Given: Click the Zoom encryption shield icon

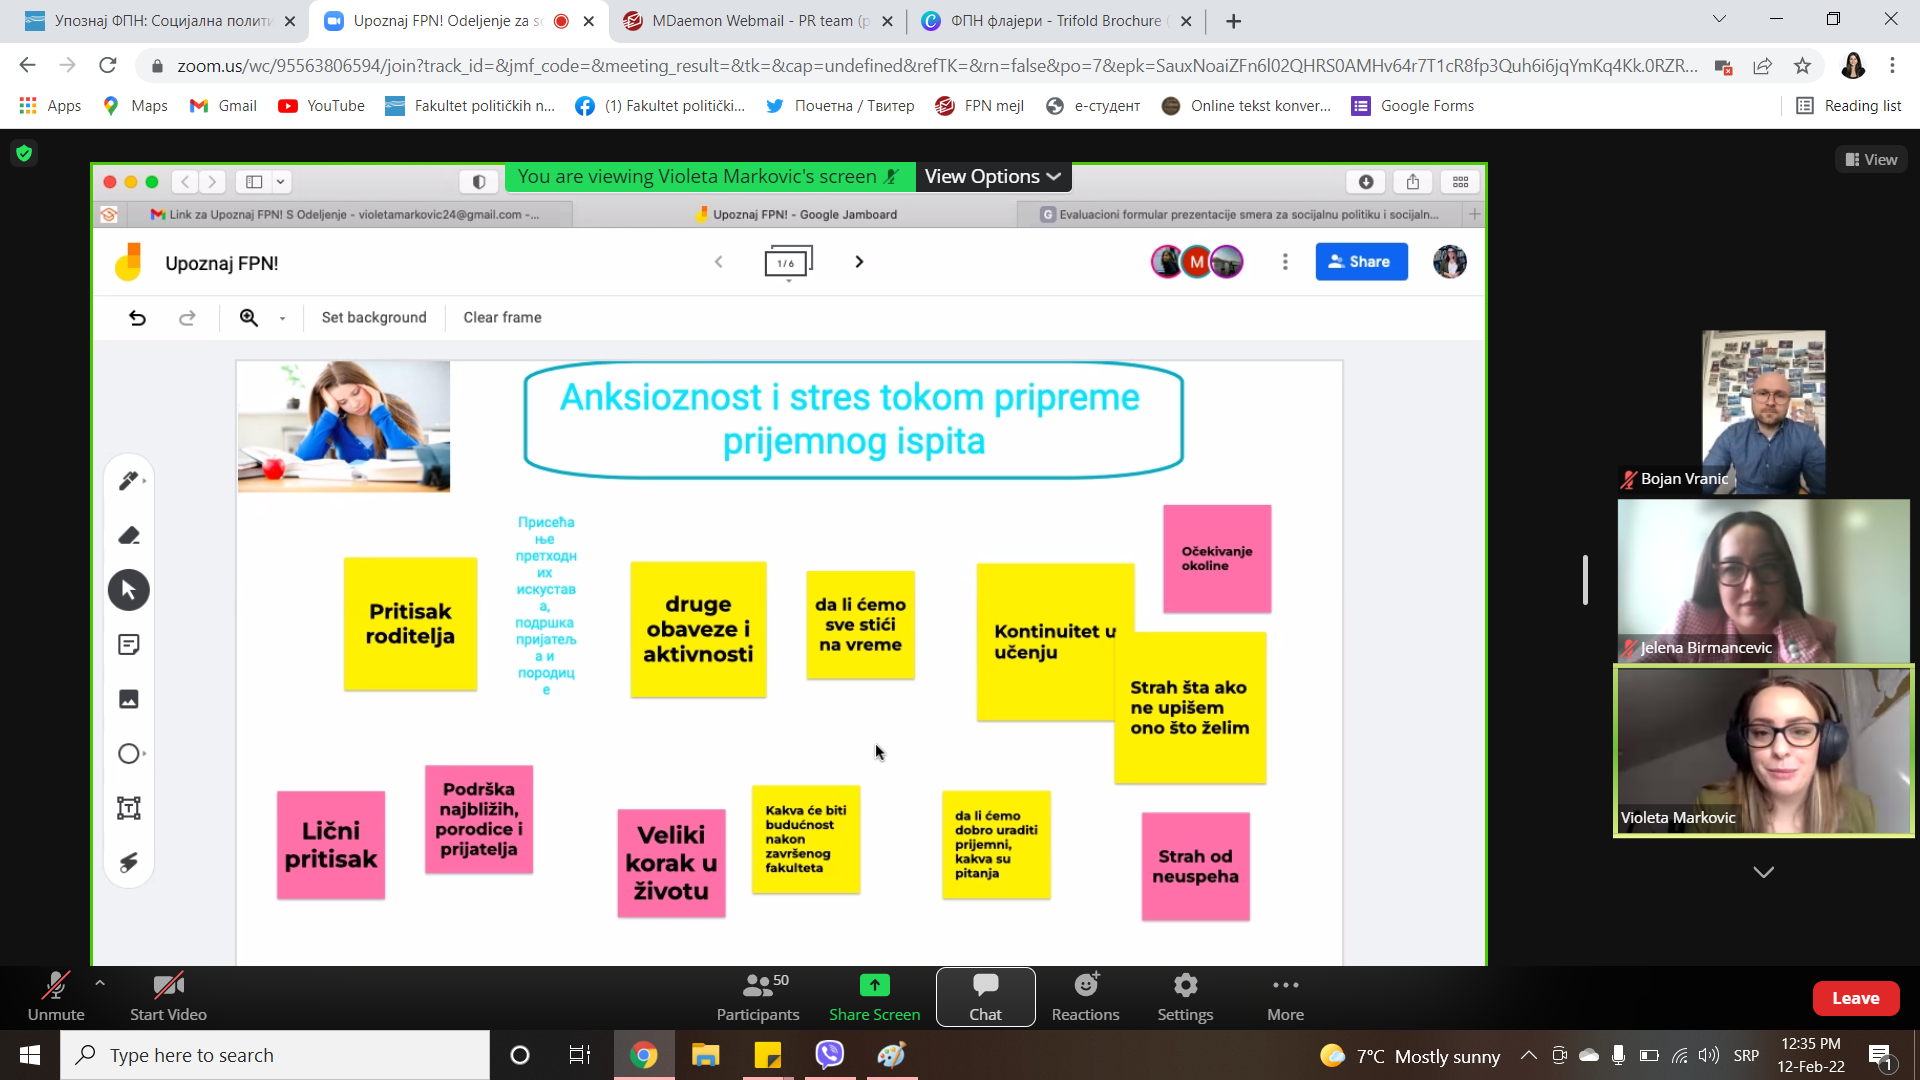Looking at the screenshot, I should (24, 153).
